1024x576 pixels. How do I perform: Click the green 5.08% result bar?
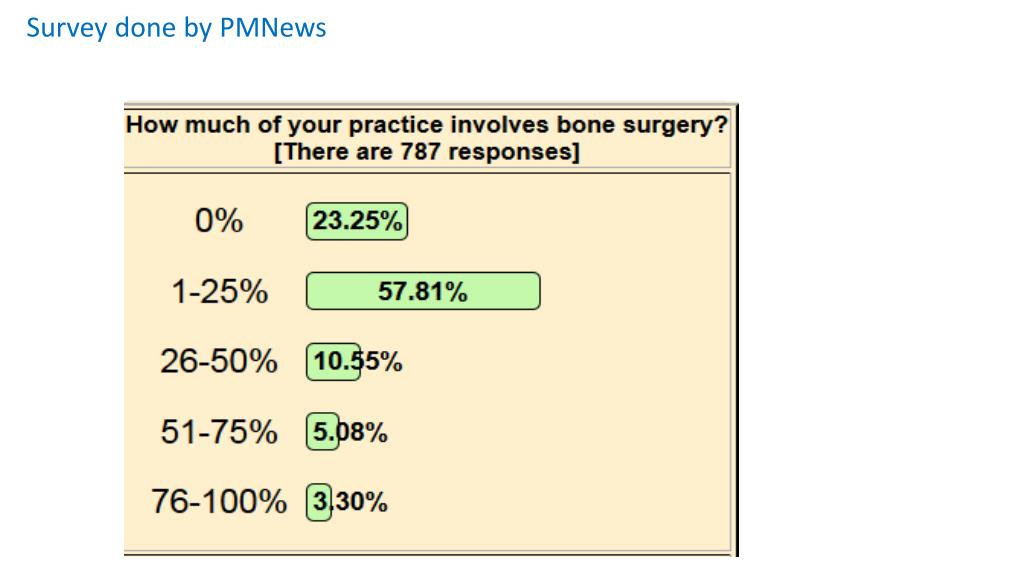(322, 432)
